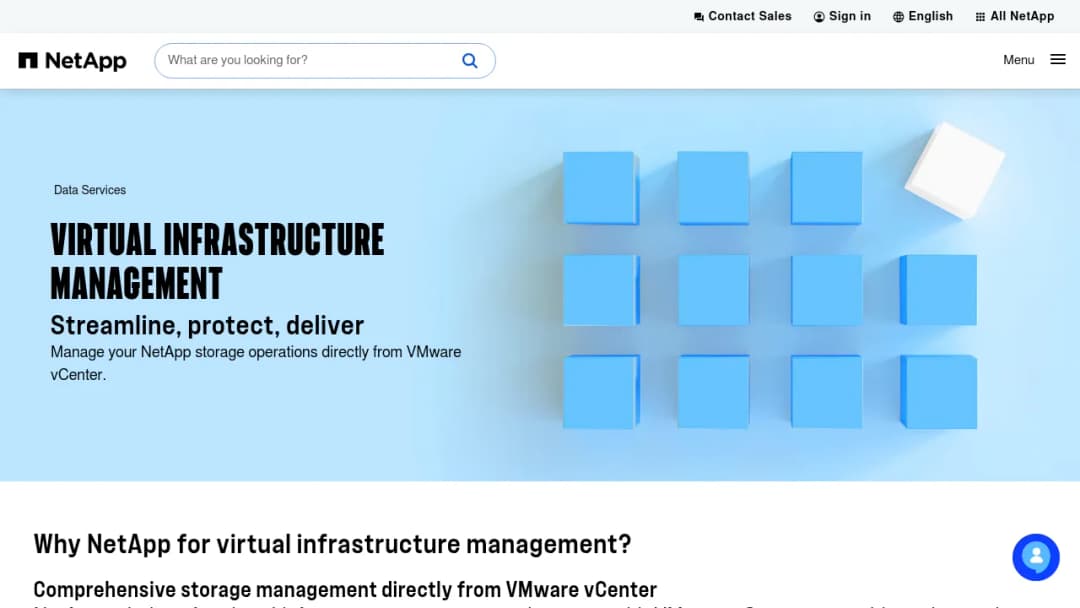This screenshot has width=1080, height=608.
Task: Open the Sign in link
Action: (x=842, y=17)
